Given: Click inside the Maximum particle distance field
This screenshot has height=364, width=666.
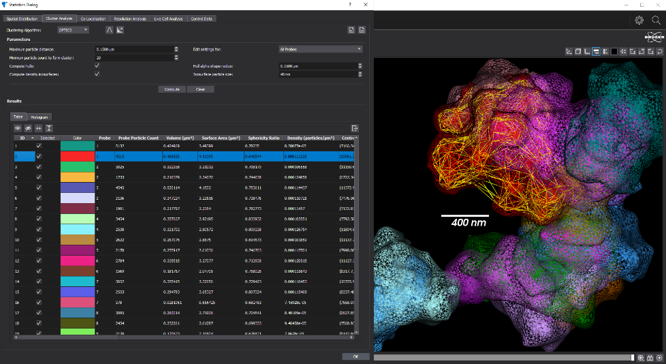Looking at the screenshot, I should [134, 49].
